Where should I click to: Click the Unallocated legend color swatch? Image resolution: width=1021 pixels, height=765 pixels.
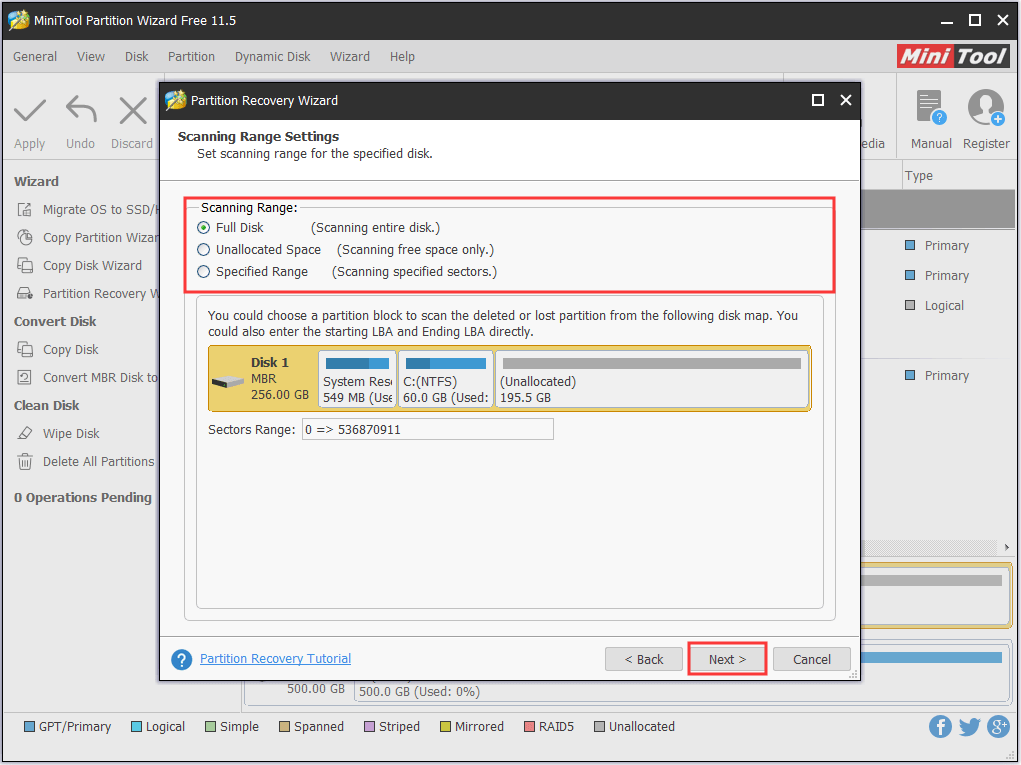click(600, 727)
